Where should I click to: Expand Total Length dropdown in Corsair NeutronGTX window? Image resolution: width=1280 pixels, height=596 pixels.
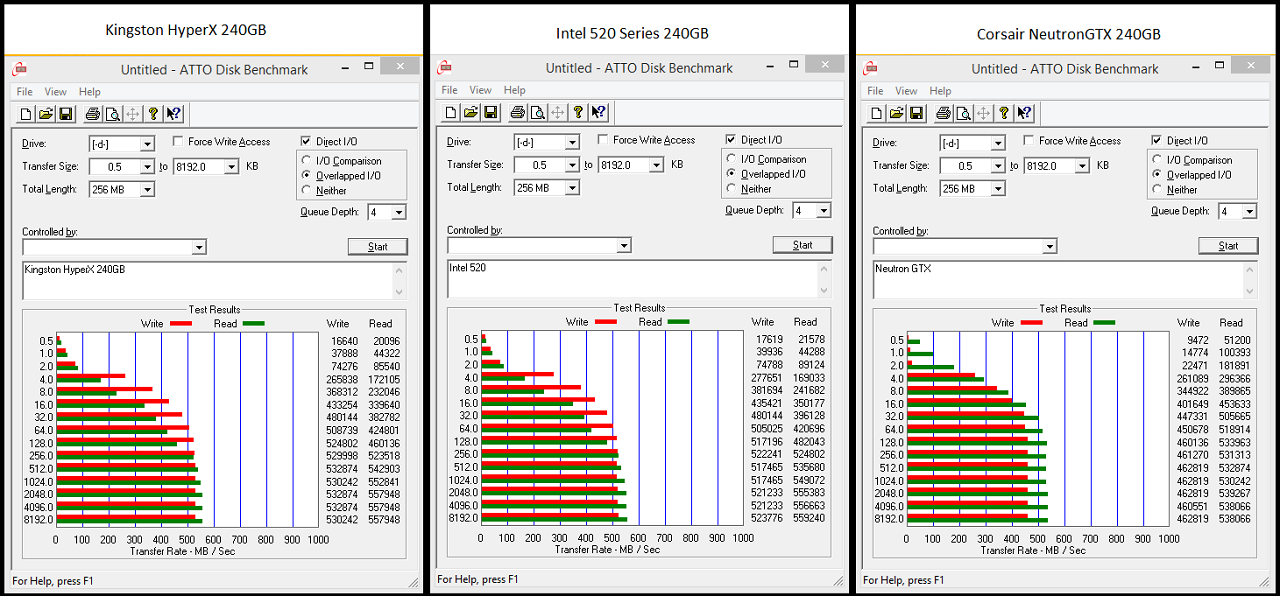pos(998,189)
